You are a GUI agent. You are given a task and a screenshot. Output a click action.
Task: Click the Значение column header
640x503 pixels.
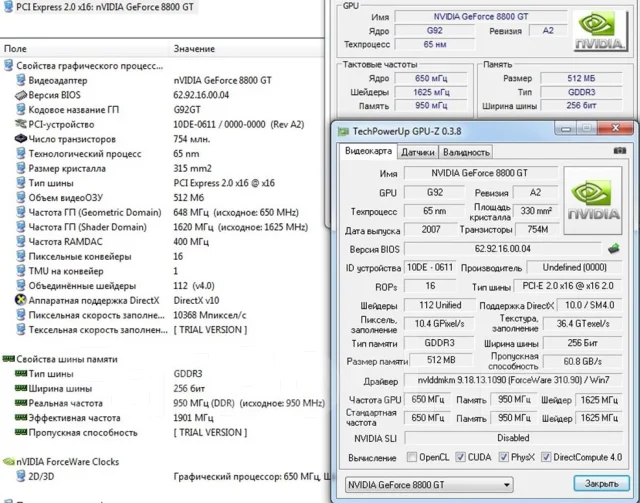click(194, 49)
